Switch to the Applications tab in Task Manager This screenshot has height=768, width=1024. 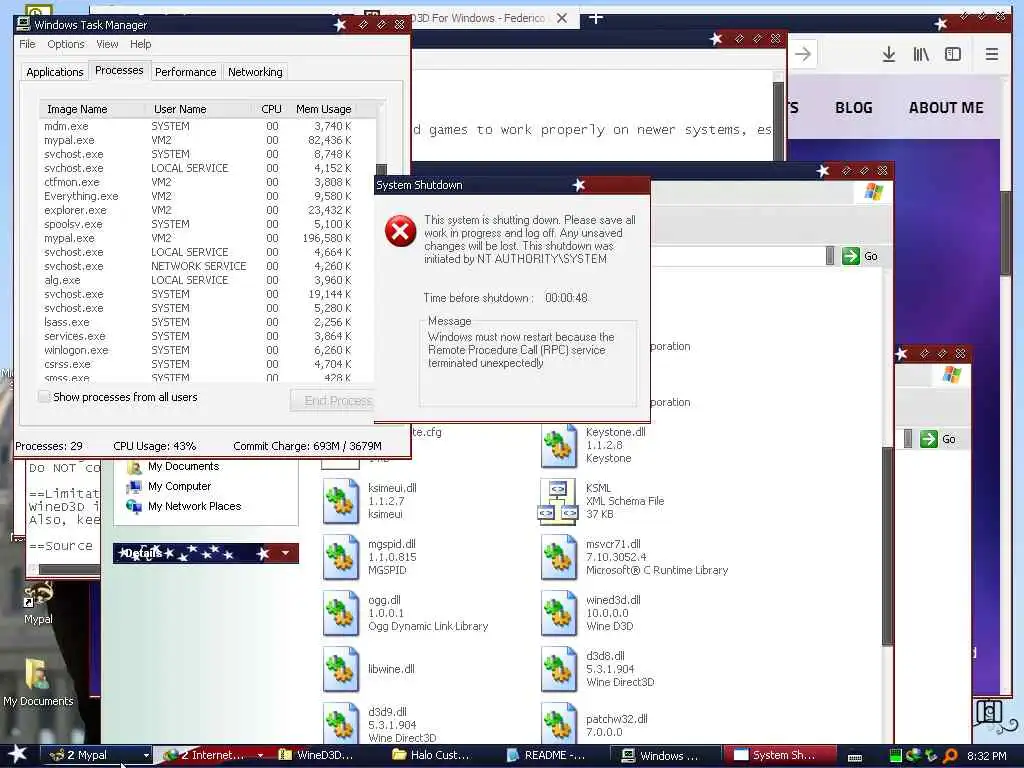tap(55, 72)
